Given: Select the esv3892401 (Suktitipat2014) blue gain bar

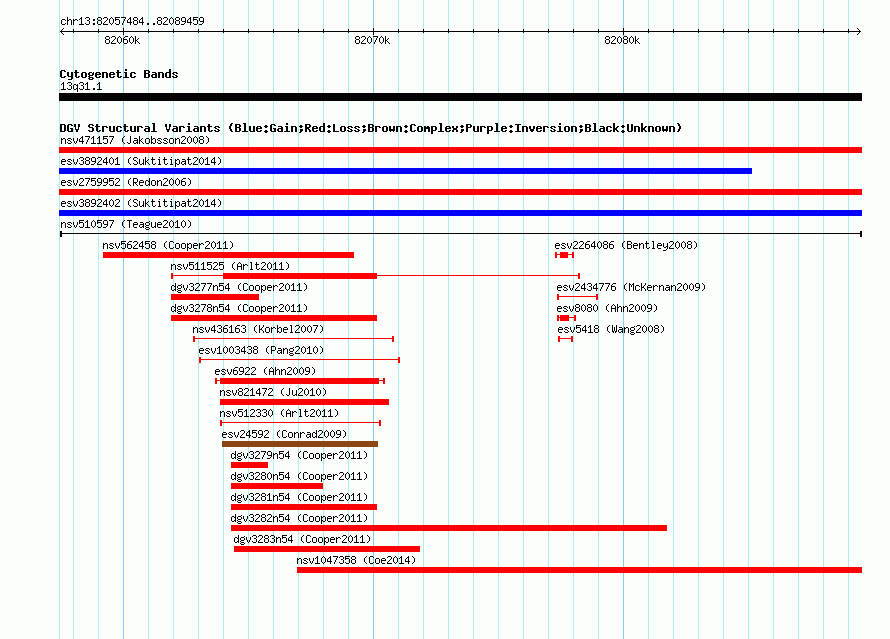Looking at the screenshot, I should pyautogui.click(x=405, y=171).
